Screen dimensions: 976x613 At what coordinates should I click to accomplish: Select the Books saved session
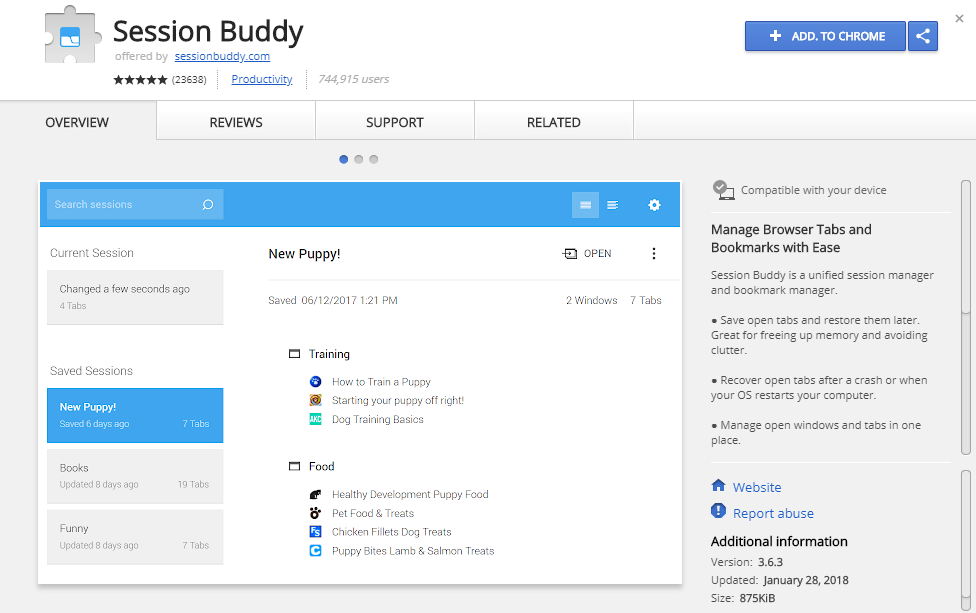135,476
